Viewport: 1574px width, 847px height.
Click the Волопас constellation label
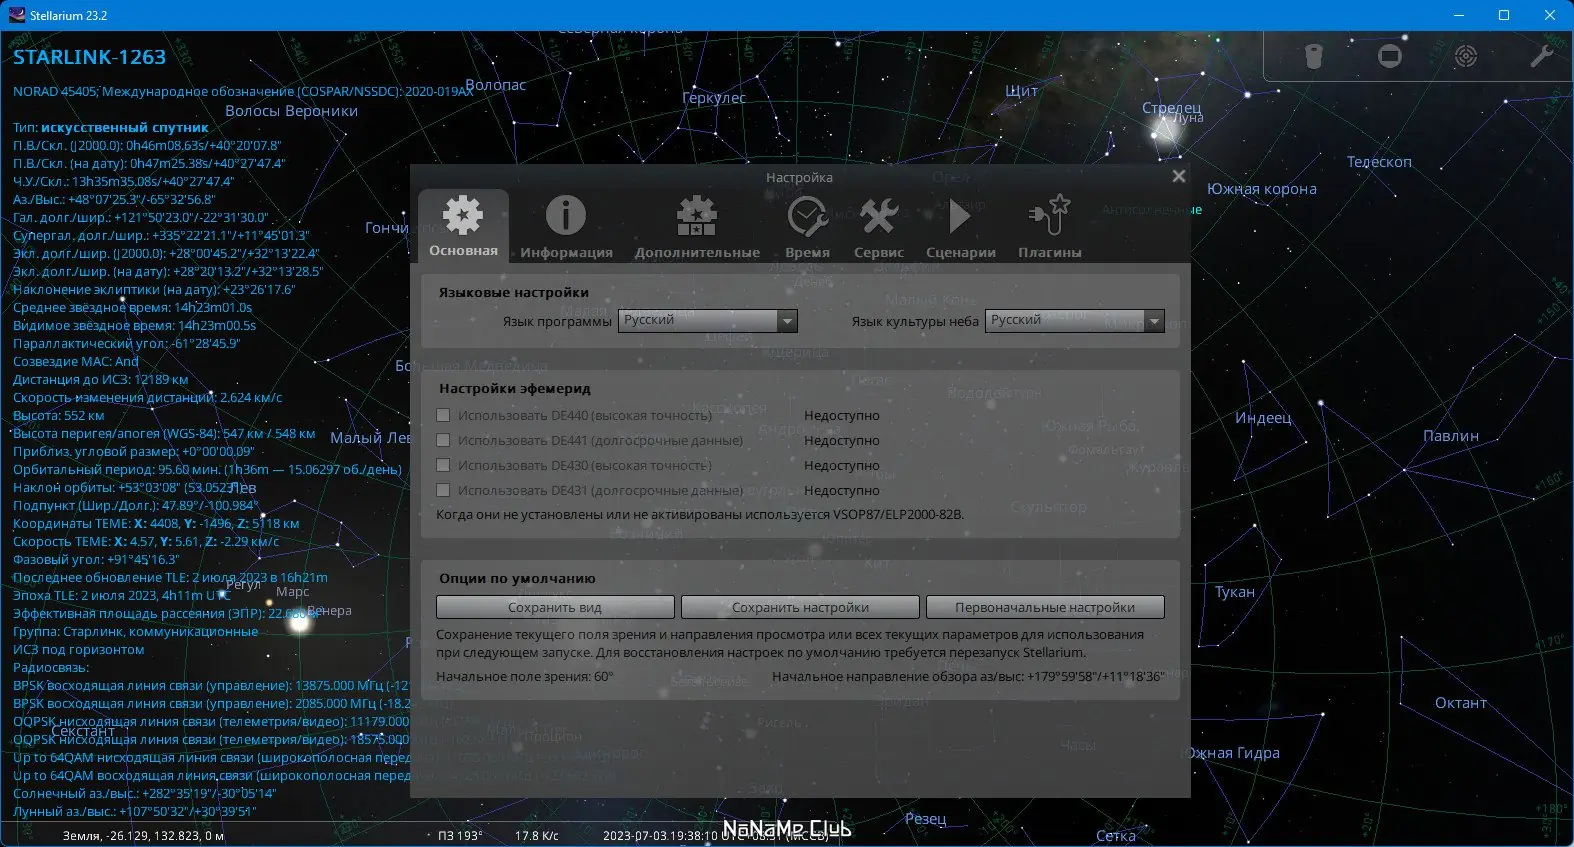click(x=496, y=85)
